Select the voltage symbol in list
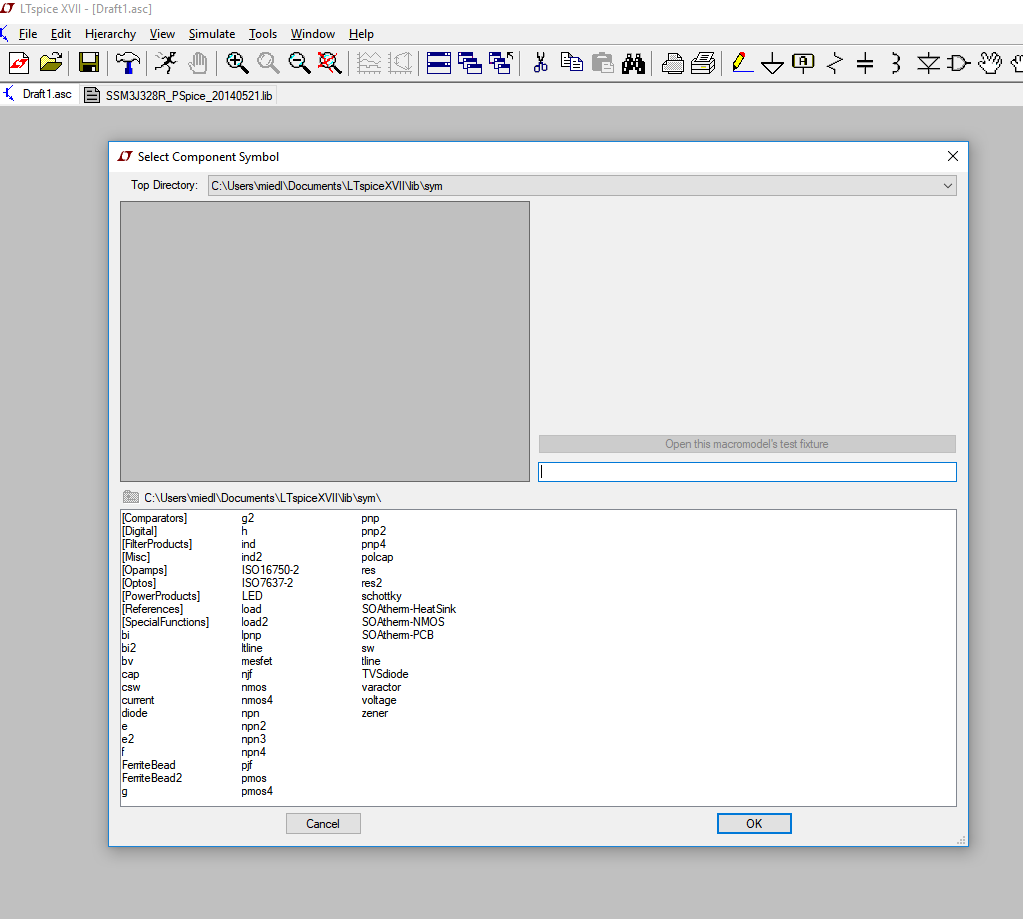Screen dimensions: 1023x919 [378, 700]
